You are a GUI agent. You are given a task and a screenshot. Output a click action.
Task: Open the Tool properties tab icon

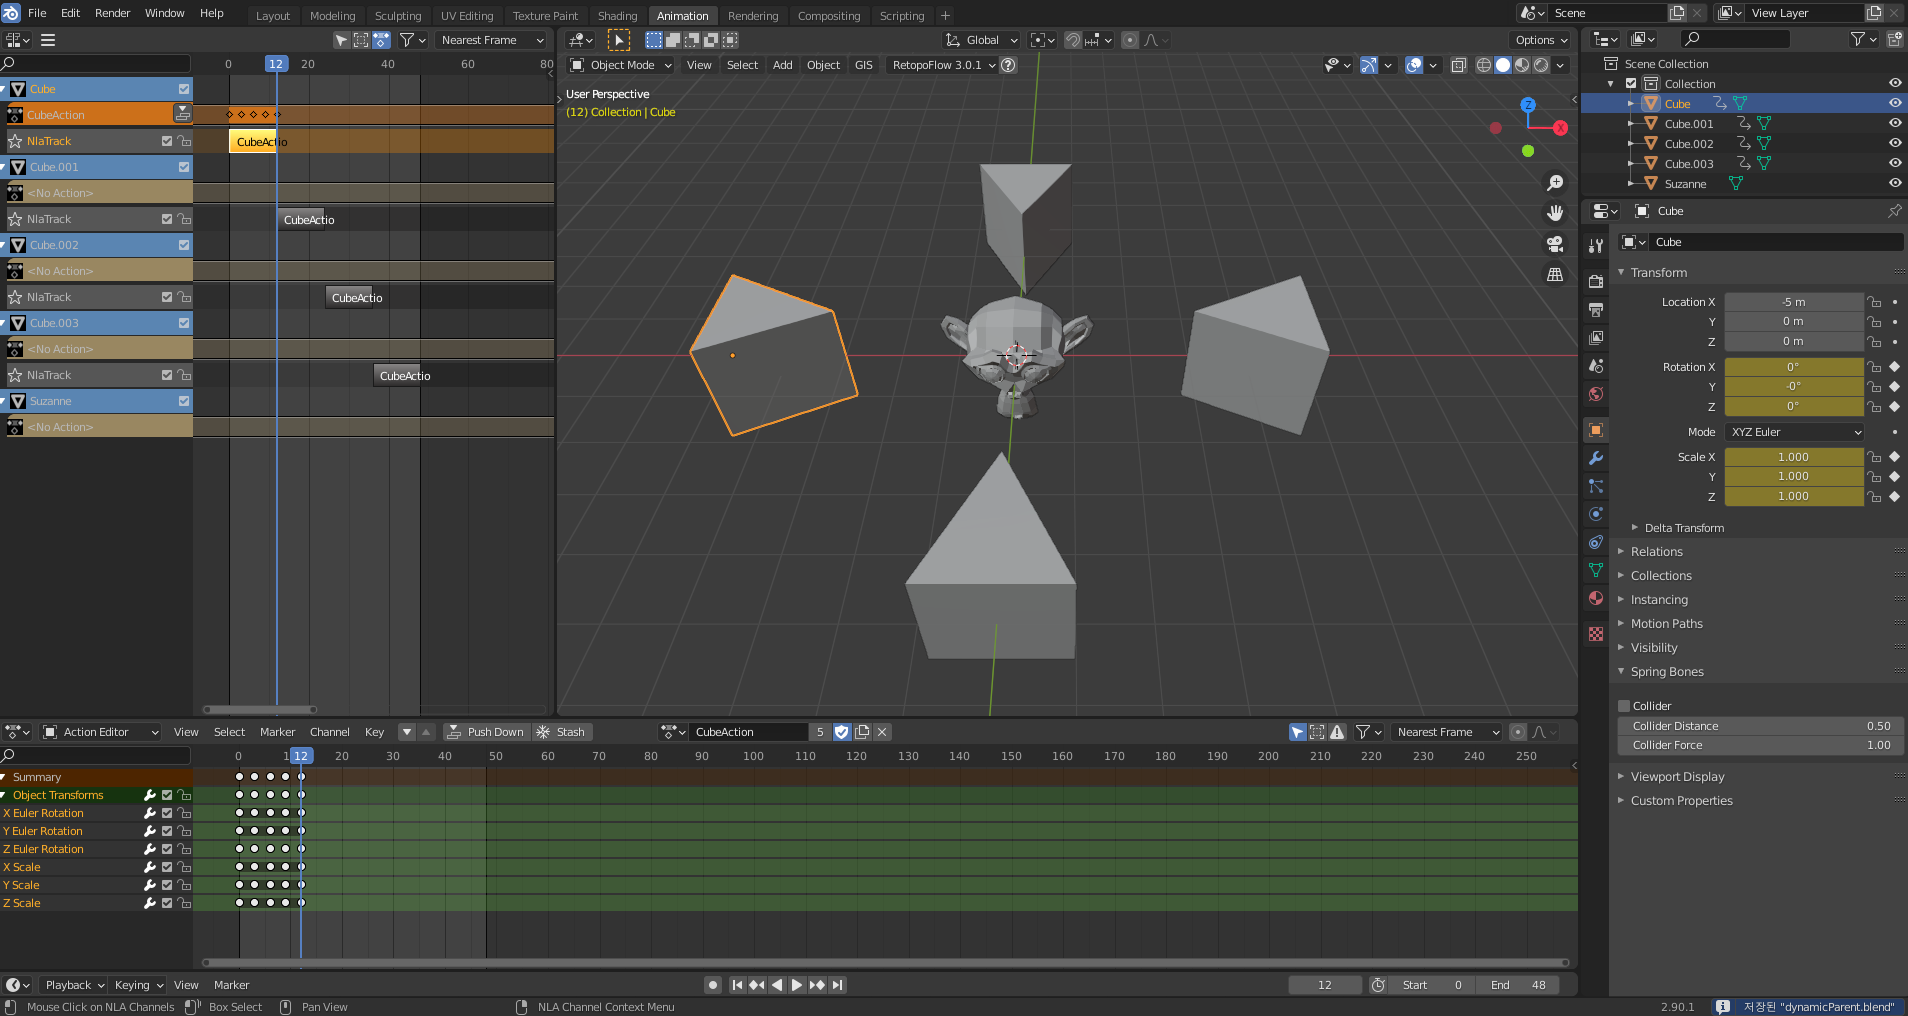coord(1596,246)
